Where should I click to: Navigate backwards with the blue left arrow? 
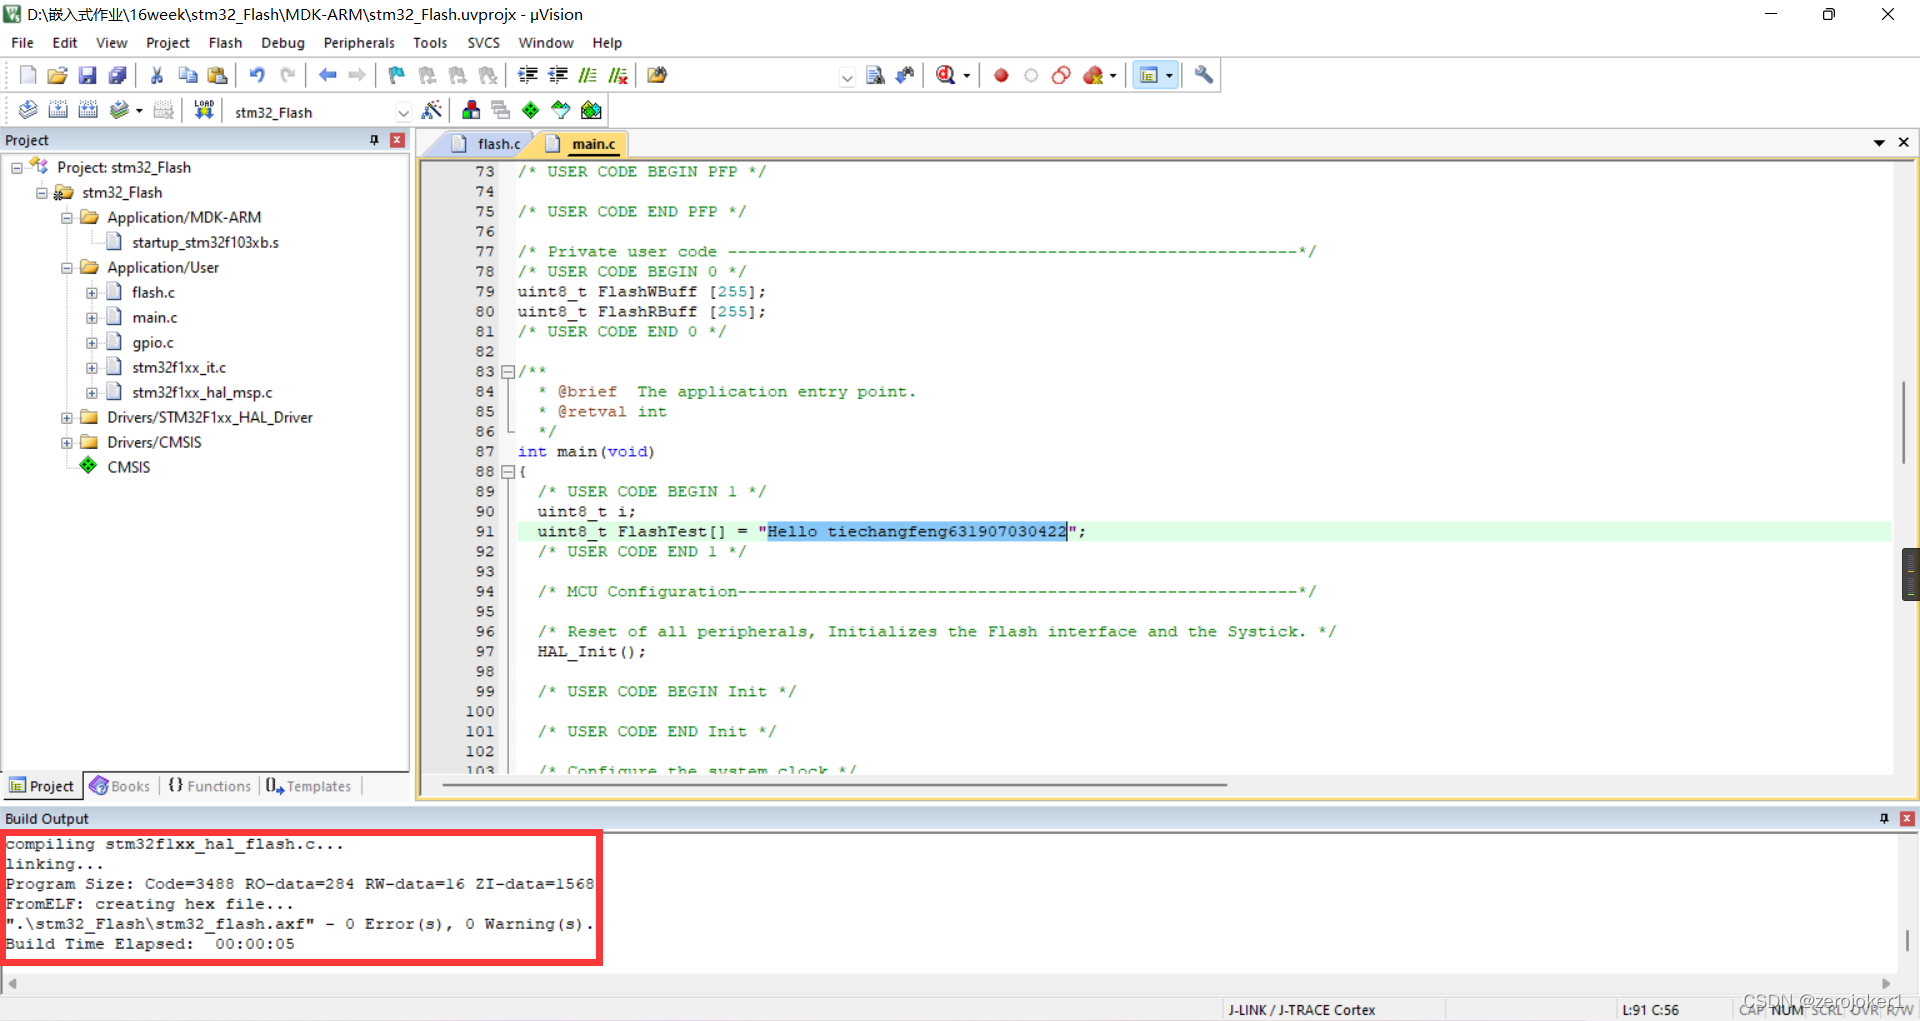click(x=327, y=75)
